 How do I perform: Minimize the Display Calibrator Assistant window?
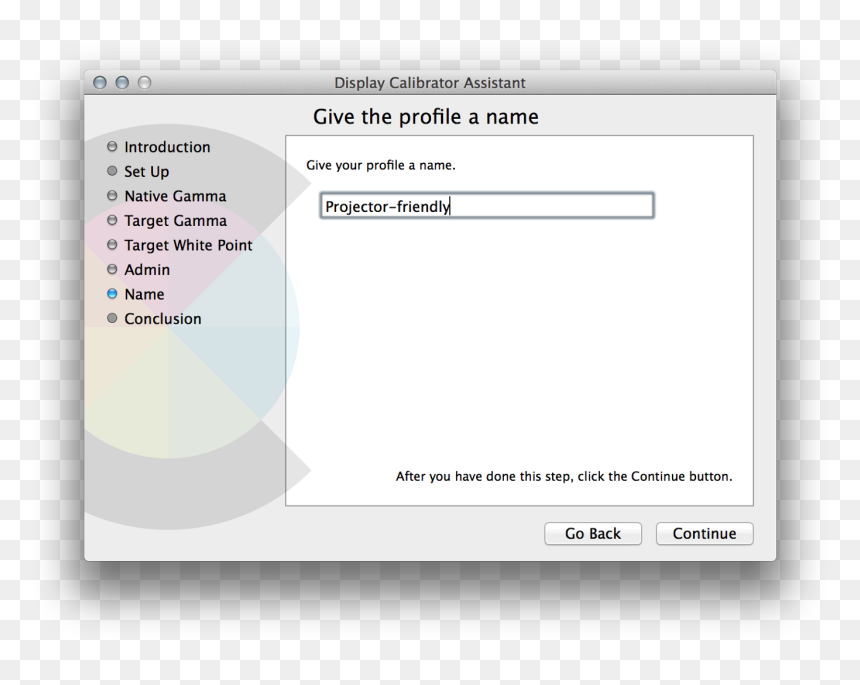coord(122,82)
